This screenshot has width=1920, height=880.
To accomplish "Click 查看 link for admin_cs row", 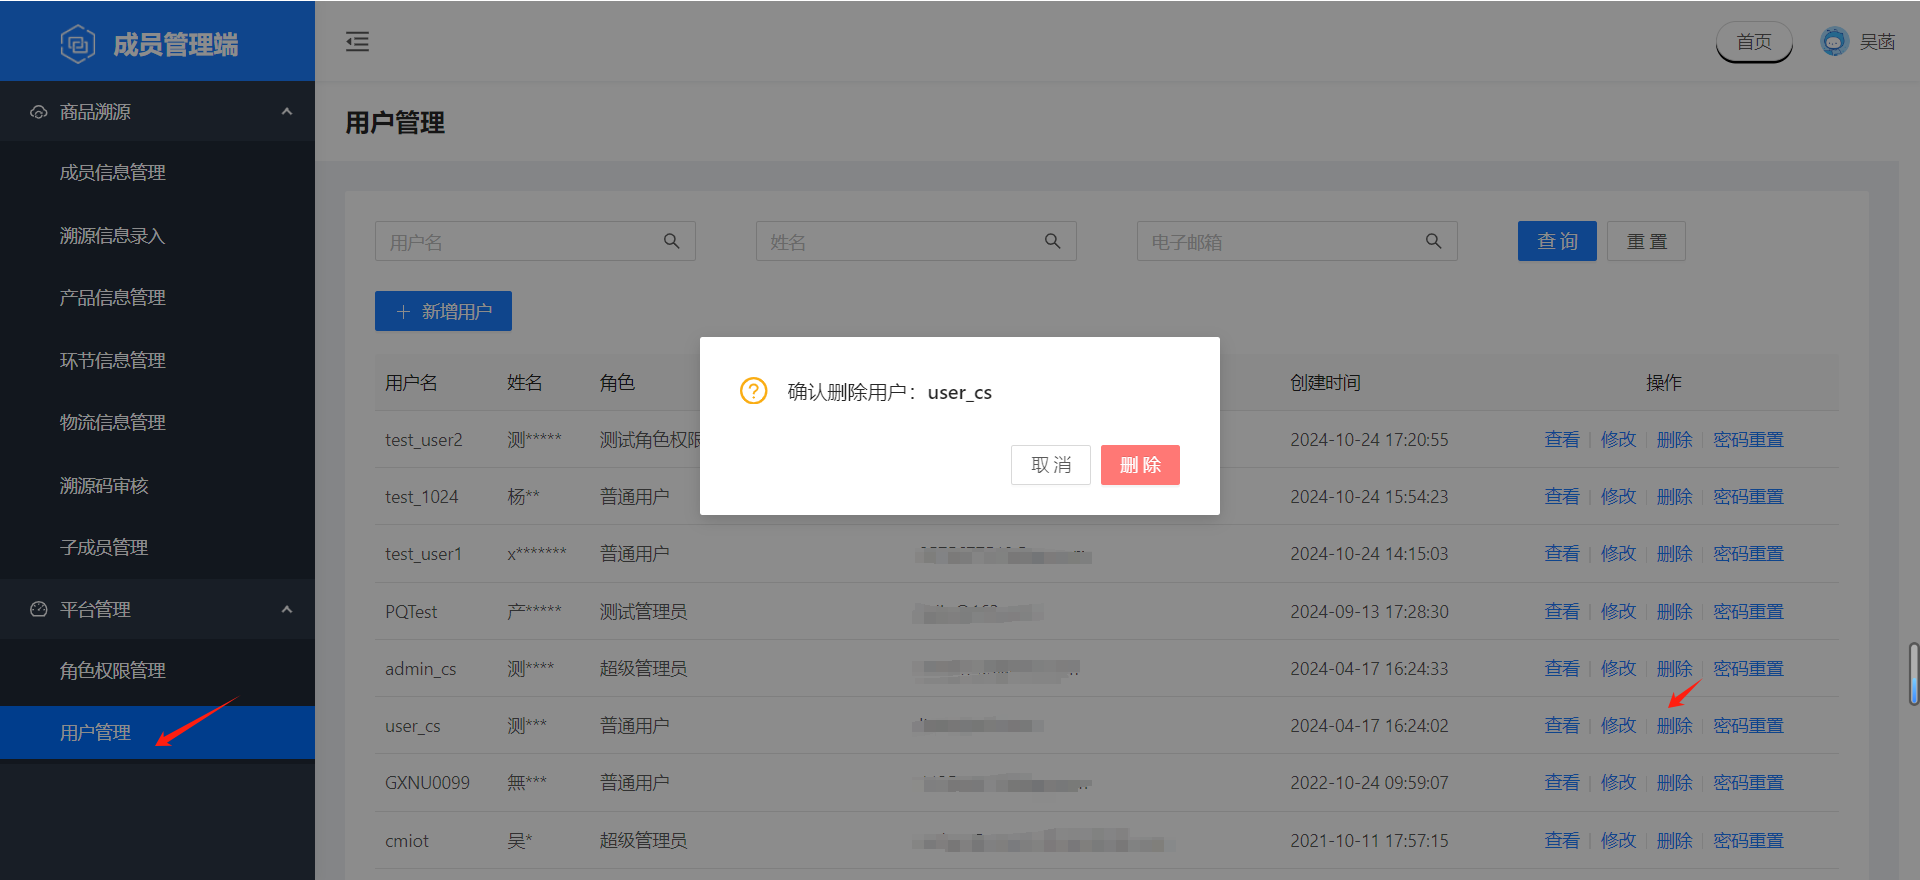I will pyautogui.click(x=1561, y=669).
